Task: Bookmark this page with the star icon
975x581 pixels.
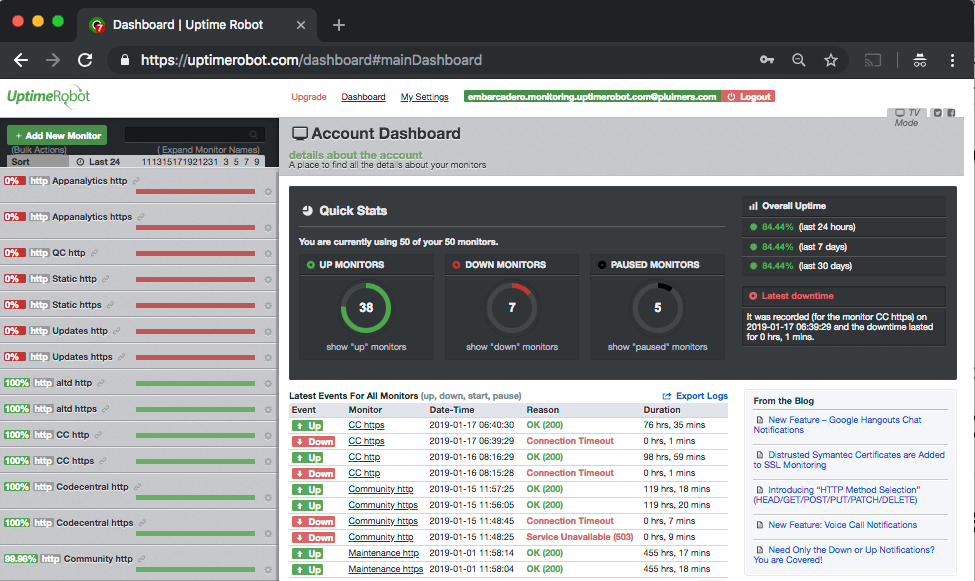Action: 830,60
